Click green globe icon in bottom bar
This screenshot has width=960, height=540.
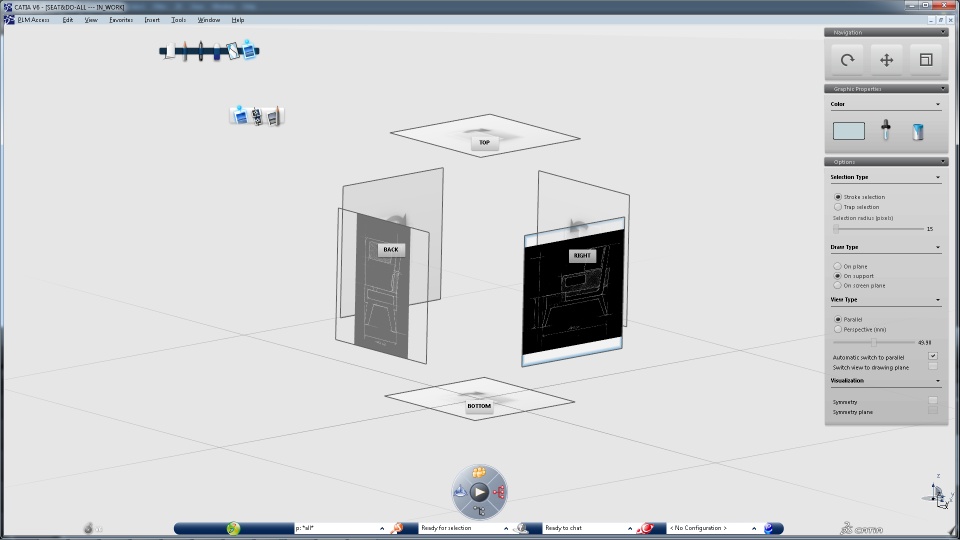(x=233, y=528)
